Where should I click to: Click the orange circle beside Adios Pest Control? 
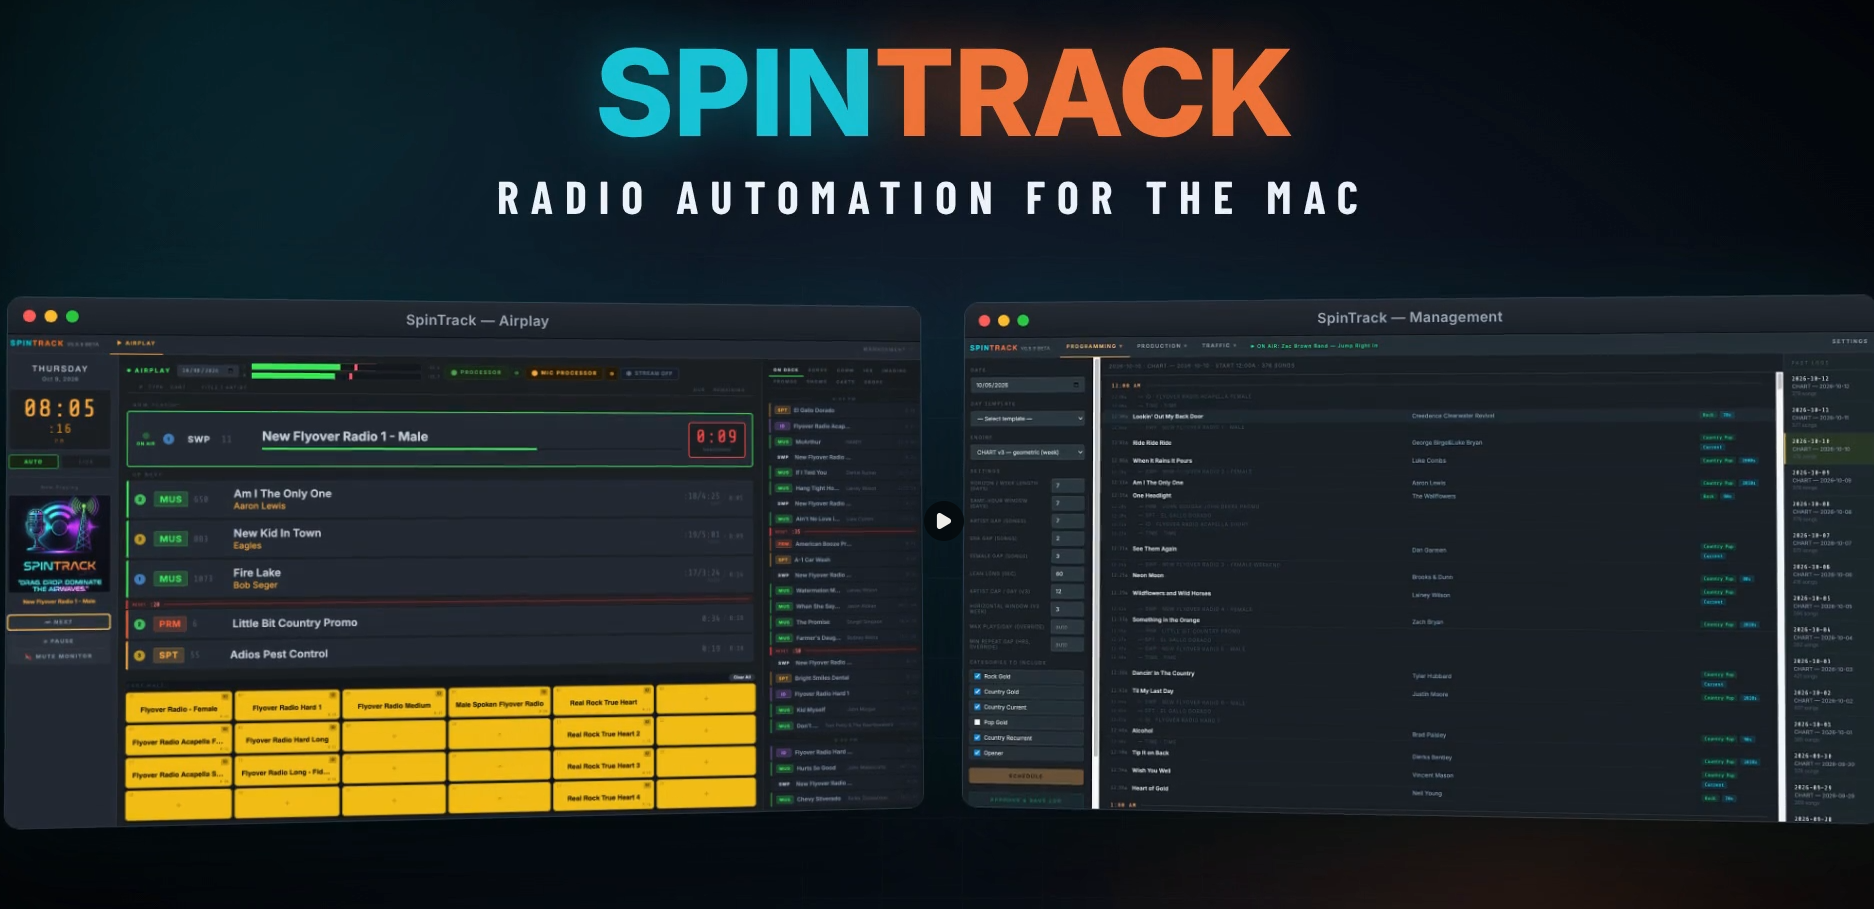point(140,656)
